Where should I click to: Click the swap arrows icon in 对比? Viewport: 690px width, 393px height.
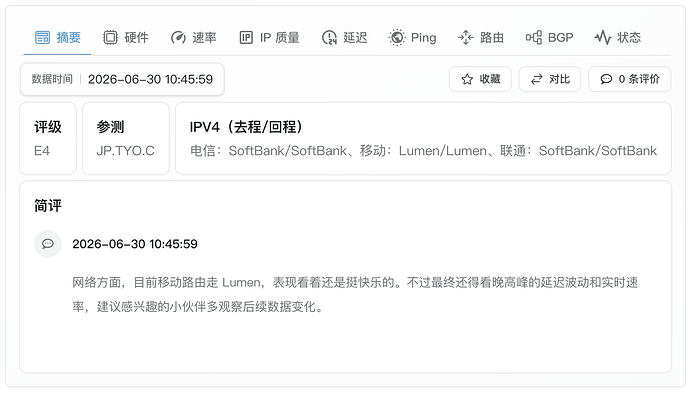click(x=536, y=79)
